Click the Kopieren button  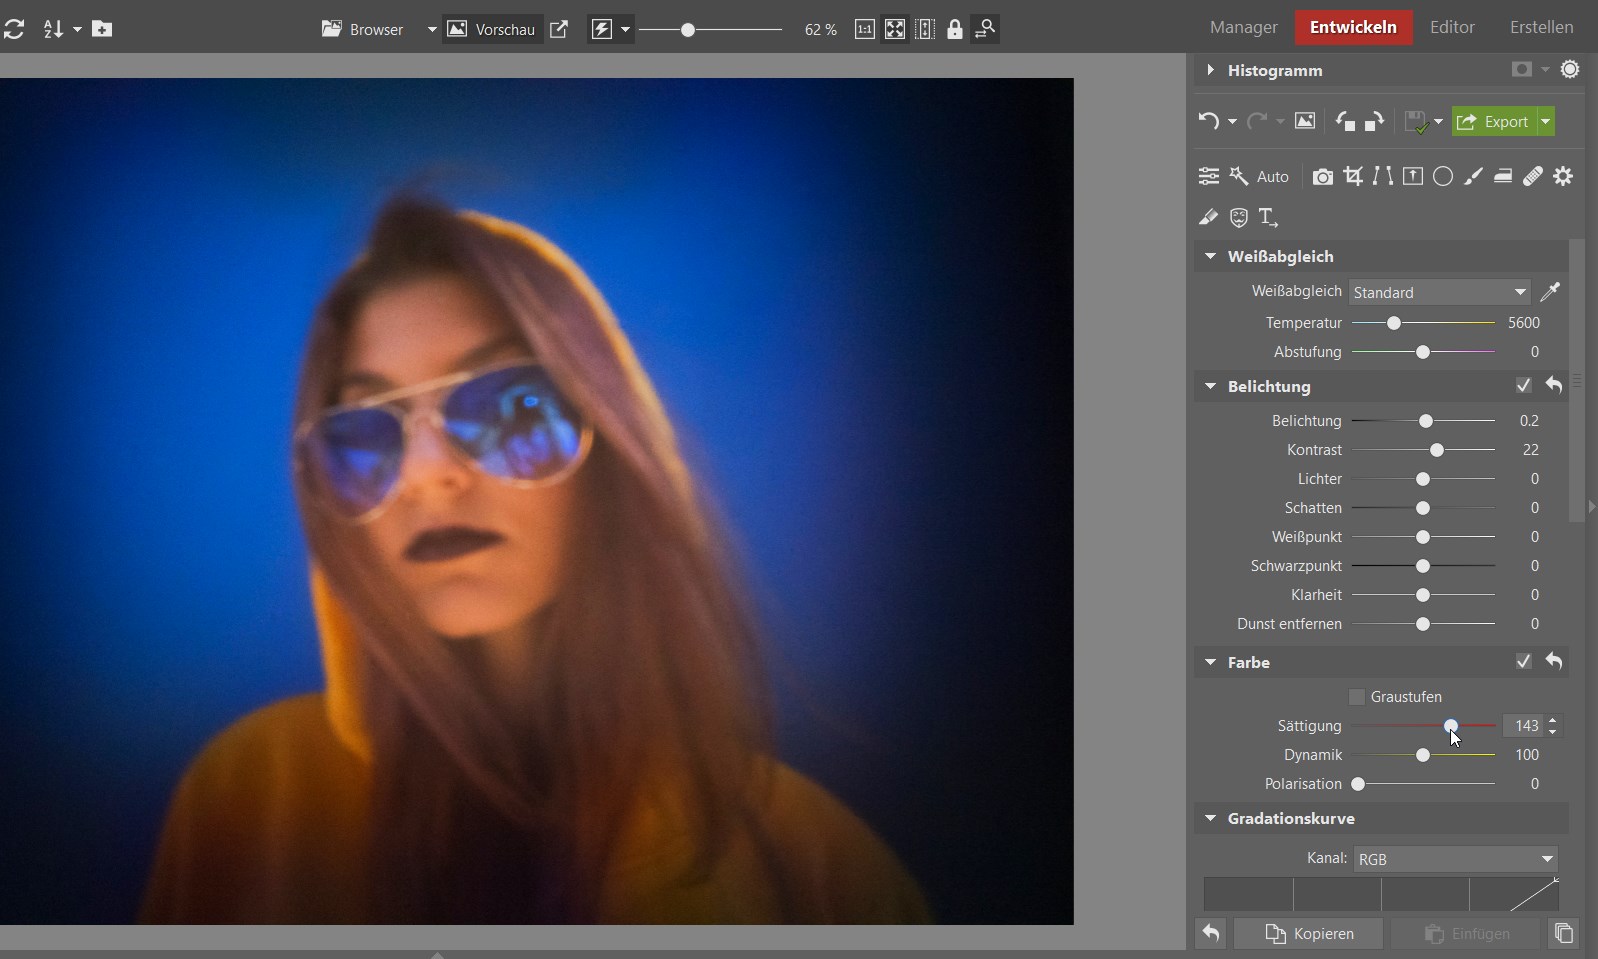click(1308, 934)
